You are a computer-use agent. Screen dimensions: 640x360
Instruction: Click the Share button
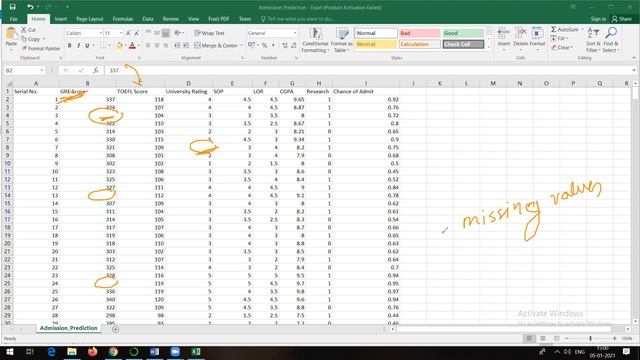pyautogui.click(x=622, y=19)
